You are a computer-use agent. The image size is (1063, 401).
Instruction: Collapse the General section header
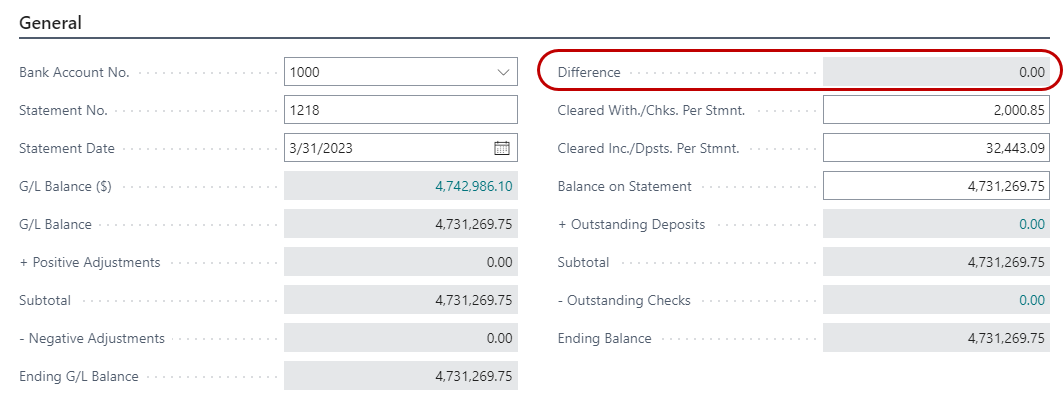pos(51,21)
